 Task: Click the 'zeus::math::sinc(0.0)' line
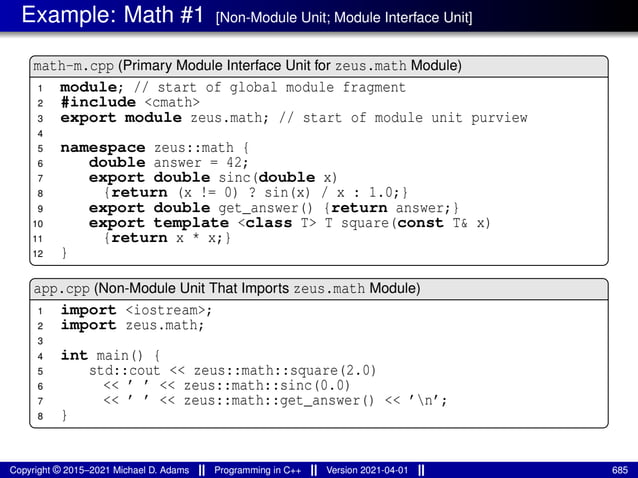(x=227, y=386)
